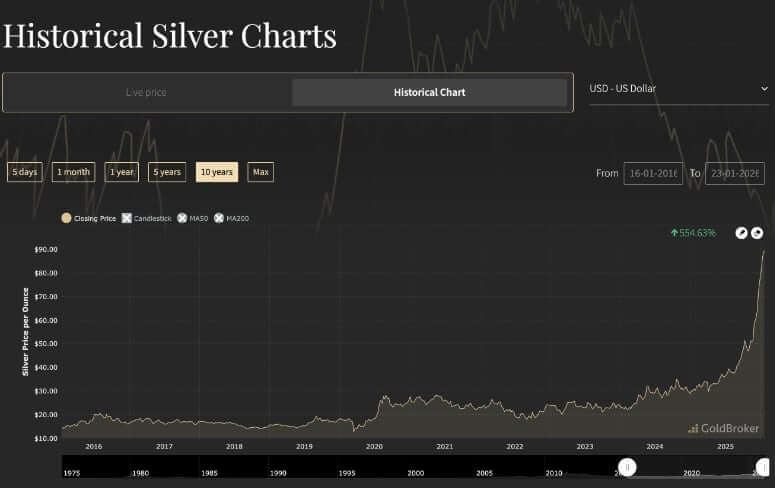Show the Max time range
The height and width of the screenshot is (488, 775).
point(261,172)
